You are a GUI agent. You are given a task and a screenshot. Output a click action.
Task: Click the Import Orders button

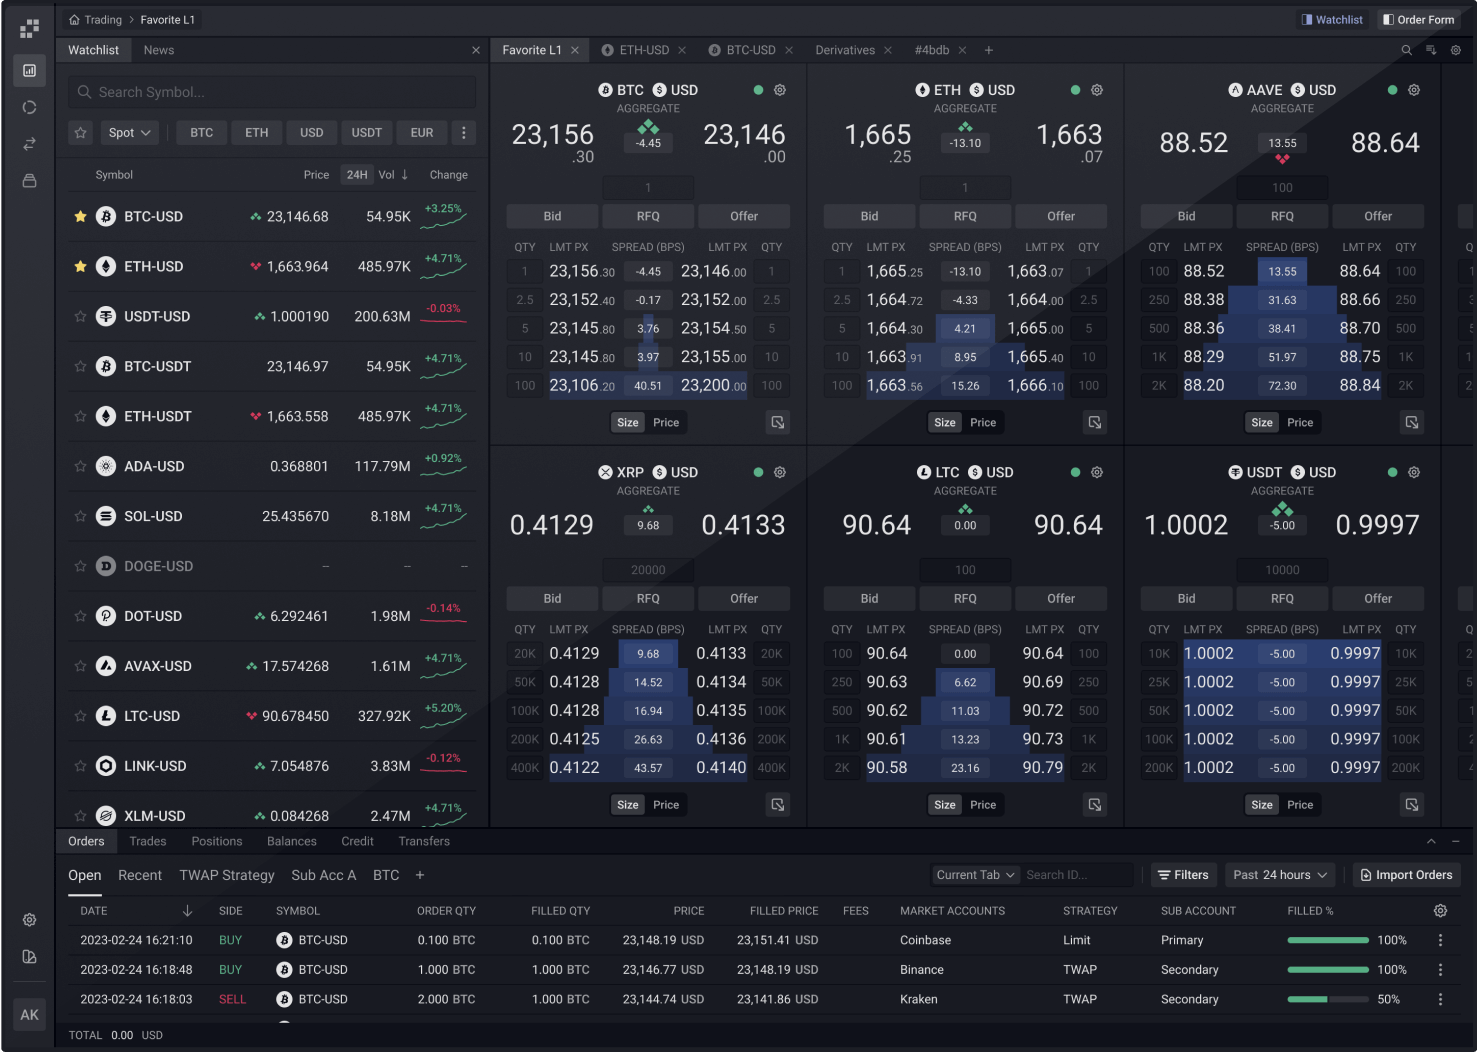[1406, 874]
